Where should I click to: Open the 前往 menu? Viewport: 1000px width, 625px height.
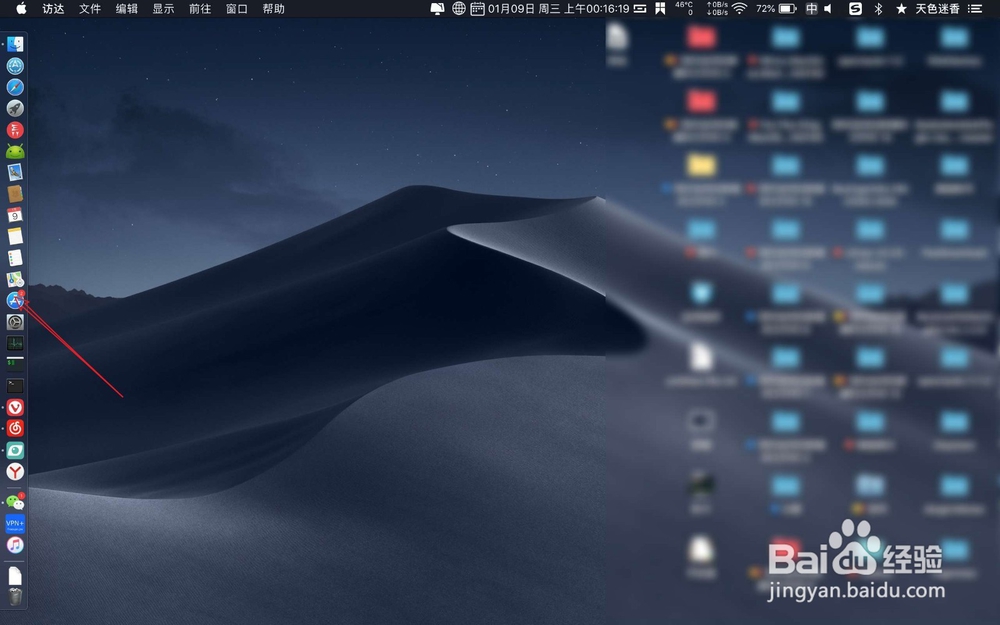coord(200,8)
